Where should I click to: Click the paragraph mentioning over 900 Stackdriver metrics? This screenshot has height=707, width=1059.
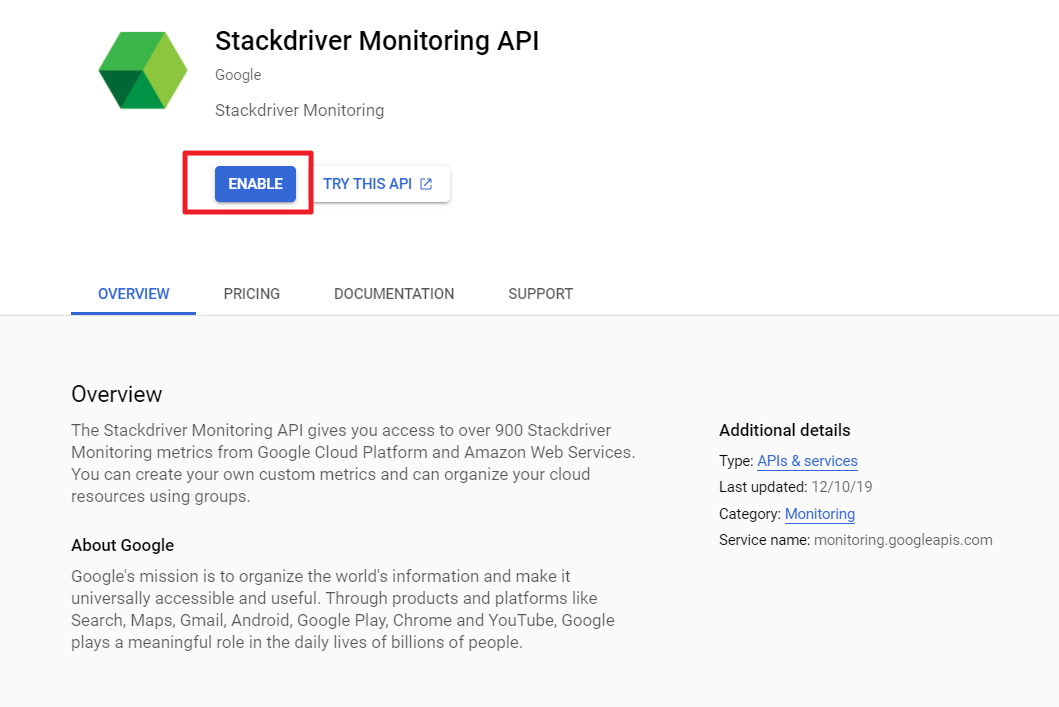[353, 463]
